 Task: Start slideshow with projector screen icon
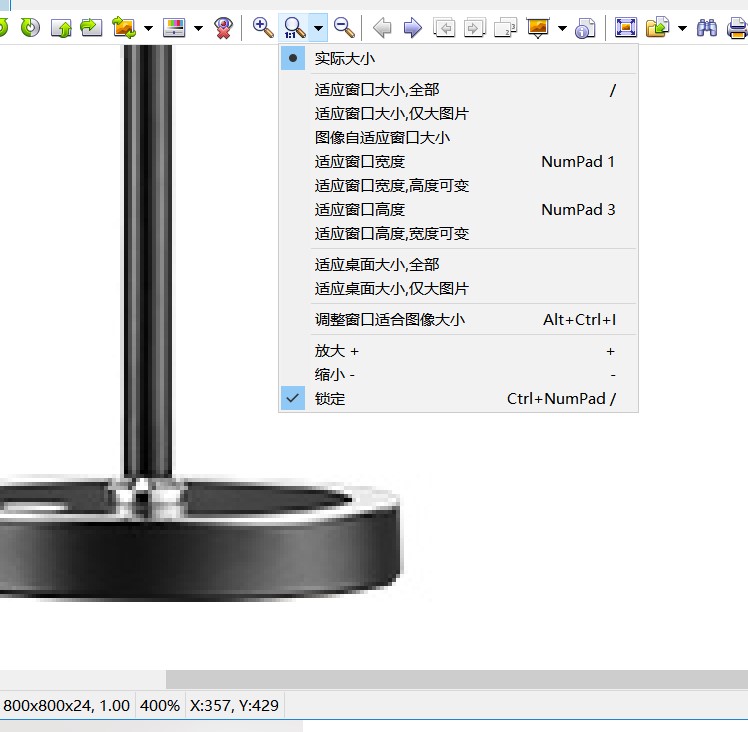538,28
